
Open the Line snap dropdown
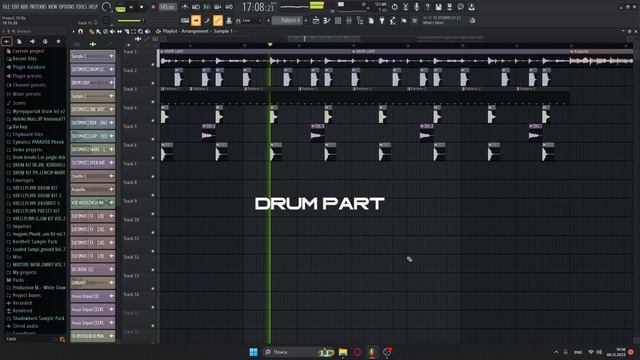tap(251, 20)
